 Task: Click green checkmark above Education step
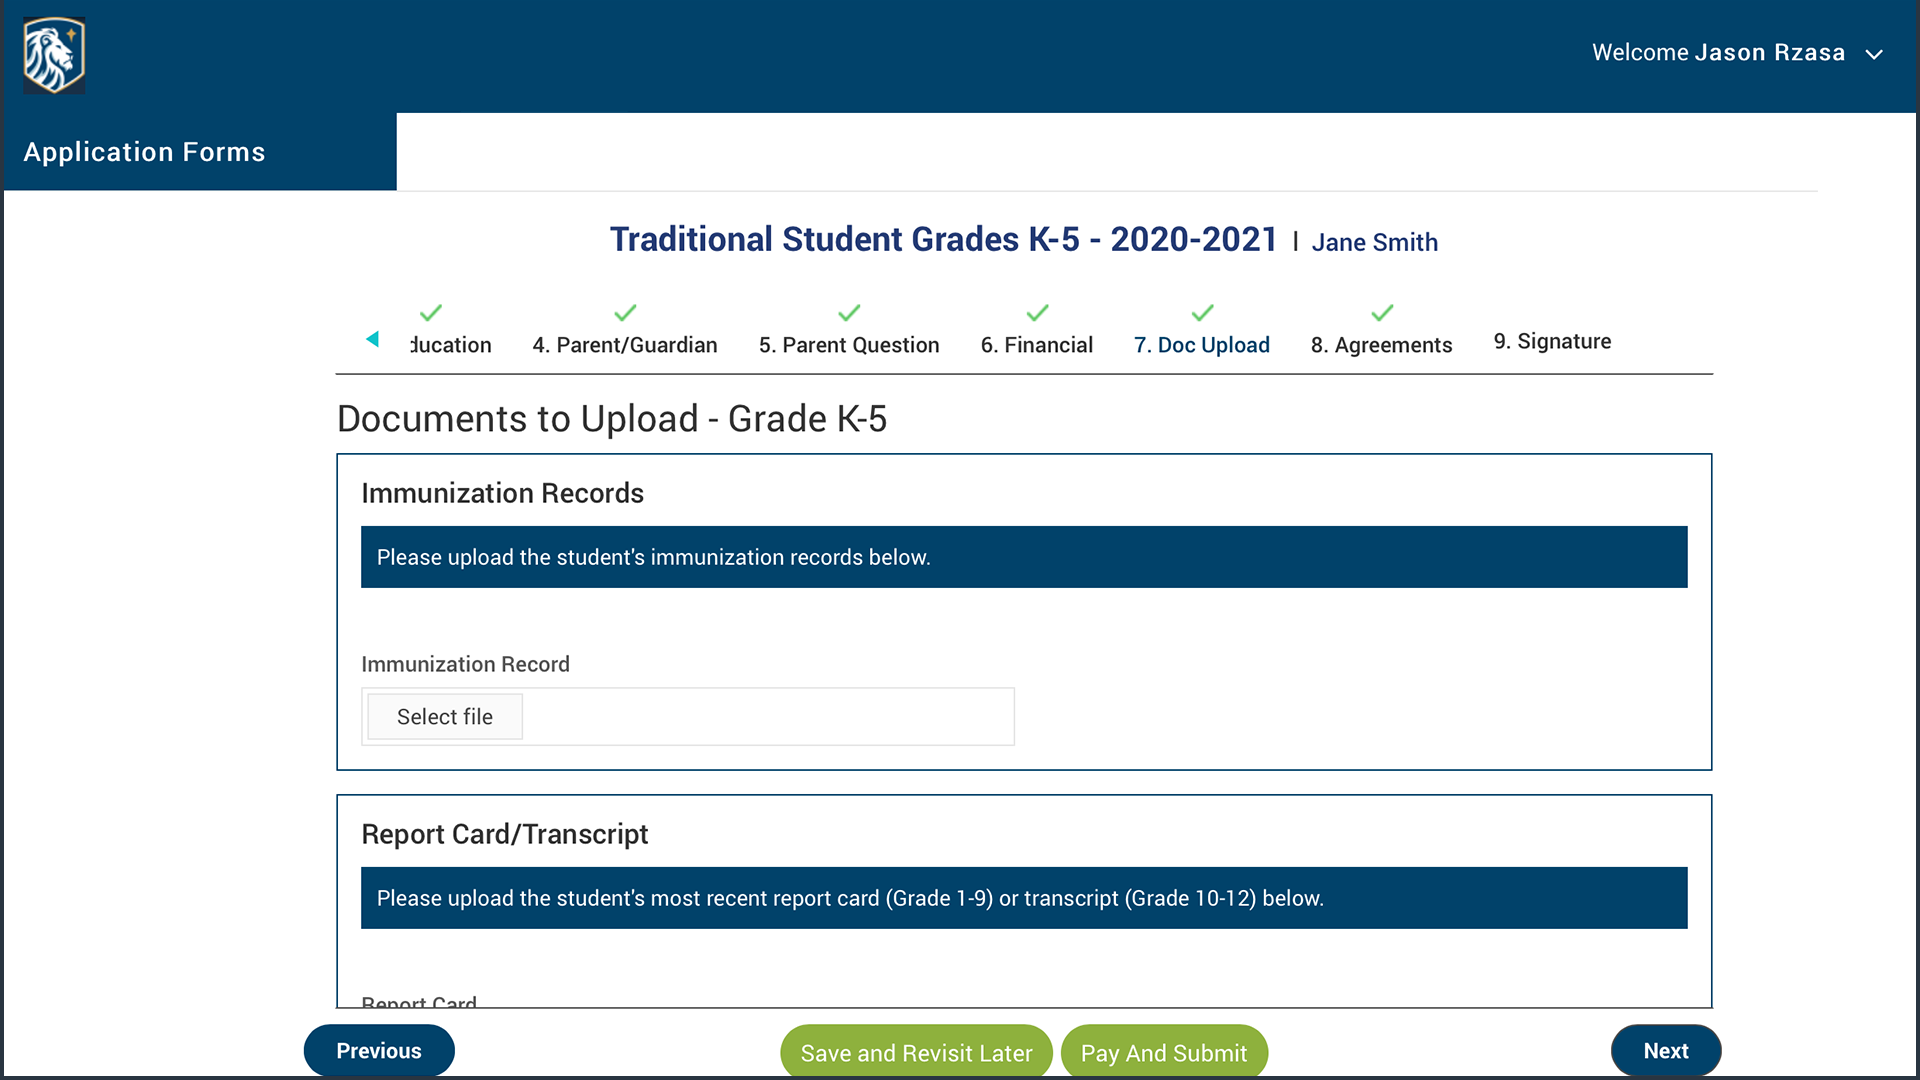(x=431, y=313)
